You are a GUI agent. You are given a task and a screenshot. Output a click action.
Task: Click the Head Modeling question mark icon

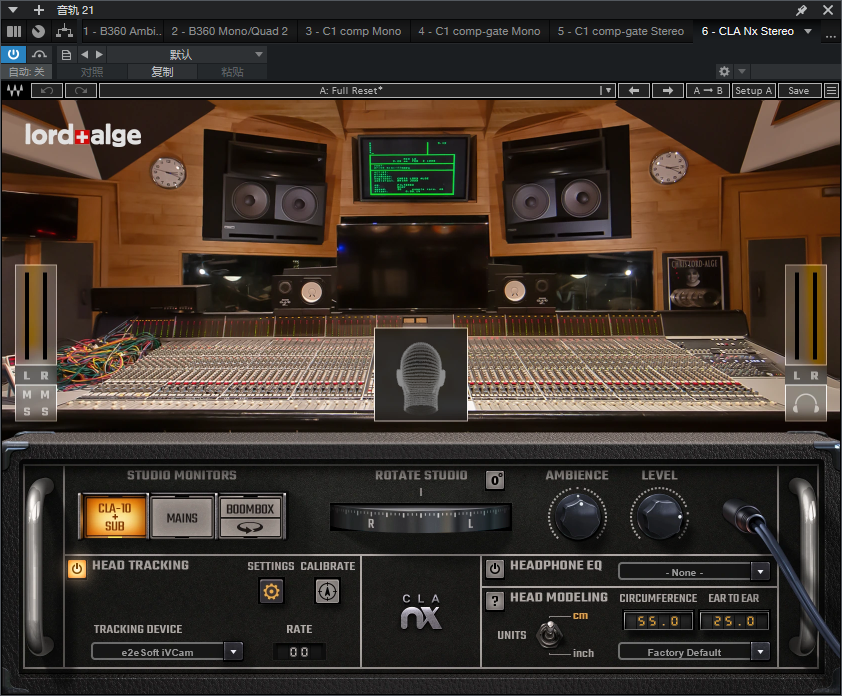click(x=495, y=600)
